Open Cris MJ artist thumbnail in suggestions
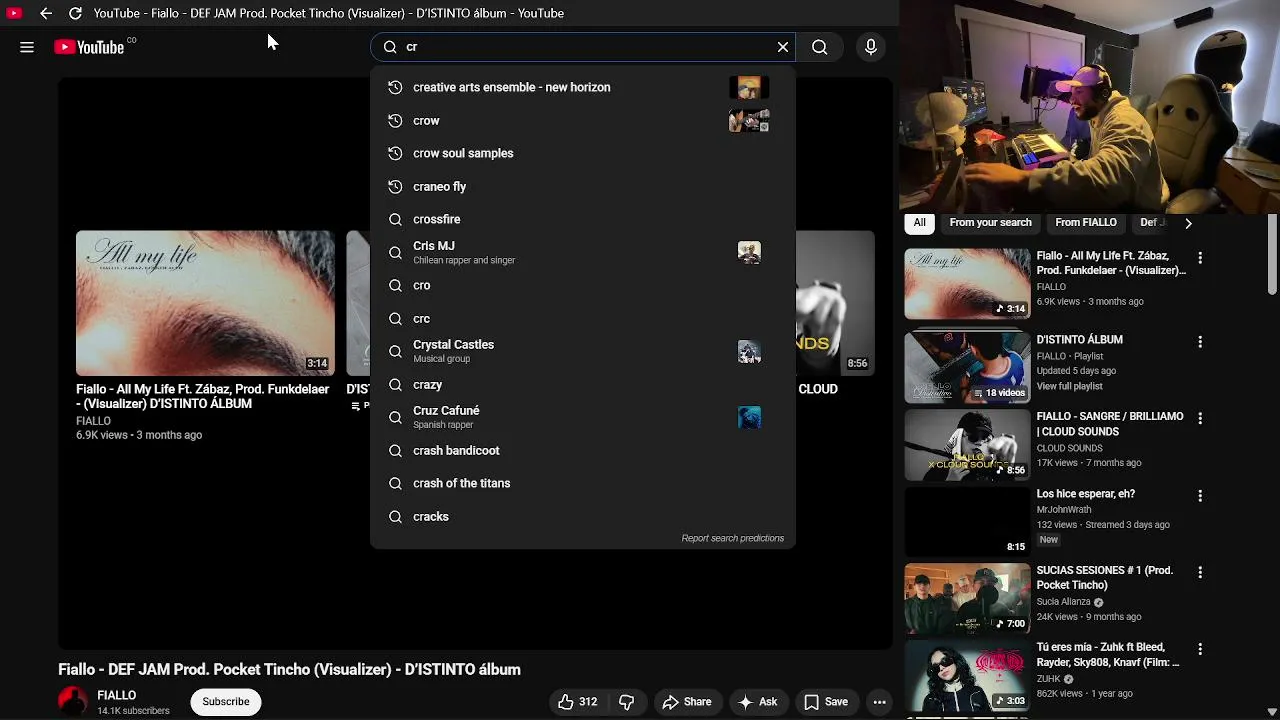This screenshot has height=720, width=1280. pos(749,252)
